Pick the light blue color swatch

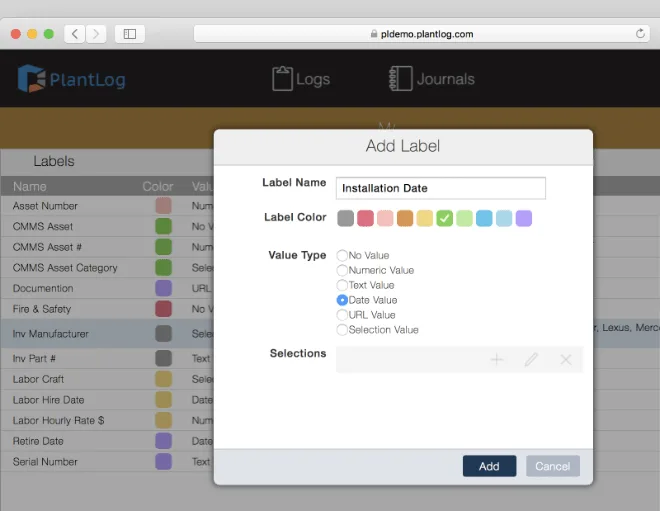pos(504,218)
